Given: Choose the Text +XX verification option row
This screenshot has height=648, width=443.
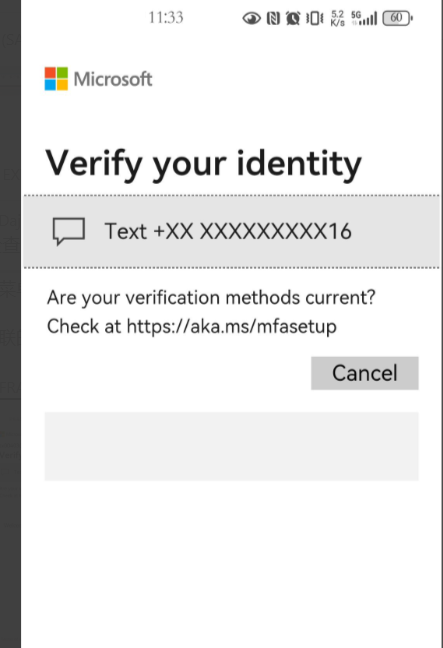Looking at the screenshot, I should 231,231.
